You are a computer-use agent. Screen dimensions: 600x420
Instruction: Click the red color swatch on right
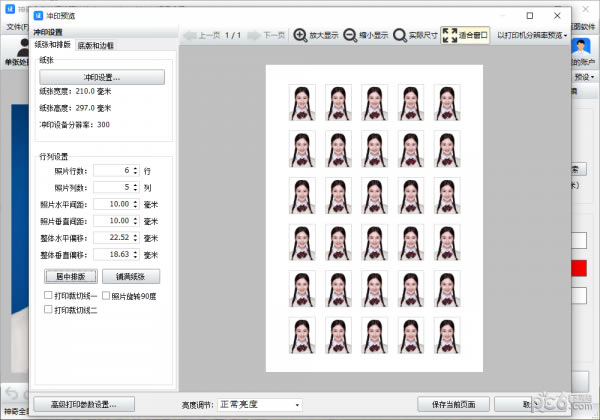580,268
